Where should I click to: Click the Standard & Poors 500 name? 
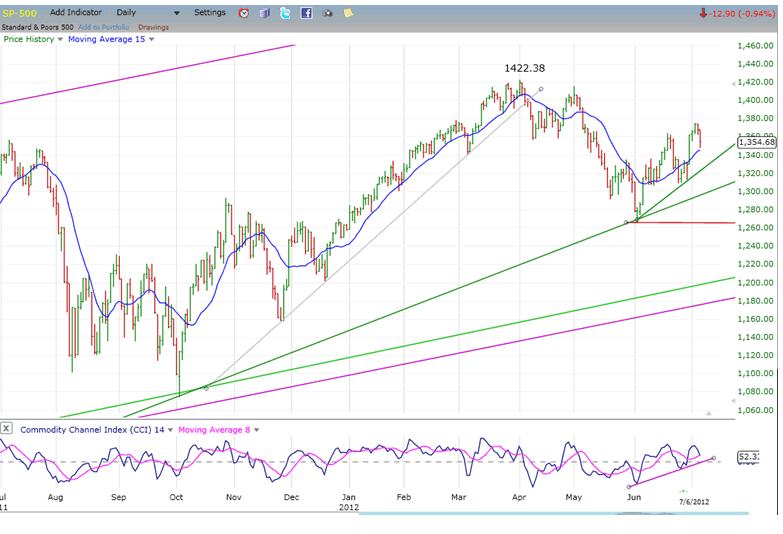(37, 27)
